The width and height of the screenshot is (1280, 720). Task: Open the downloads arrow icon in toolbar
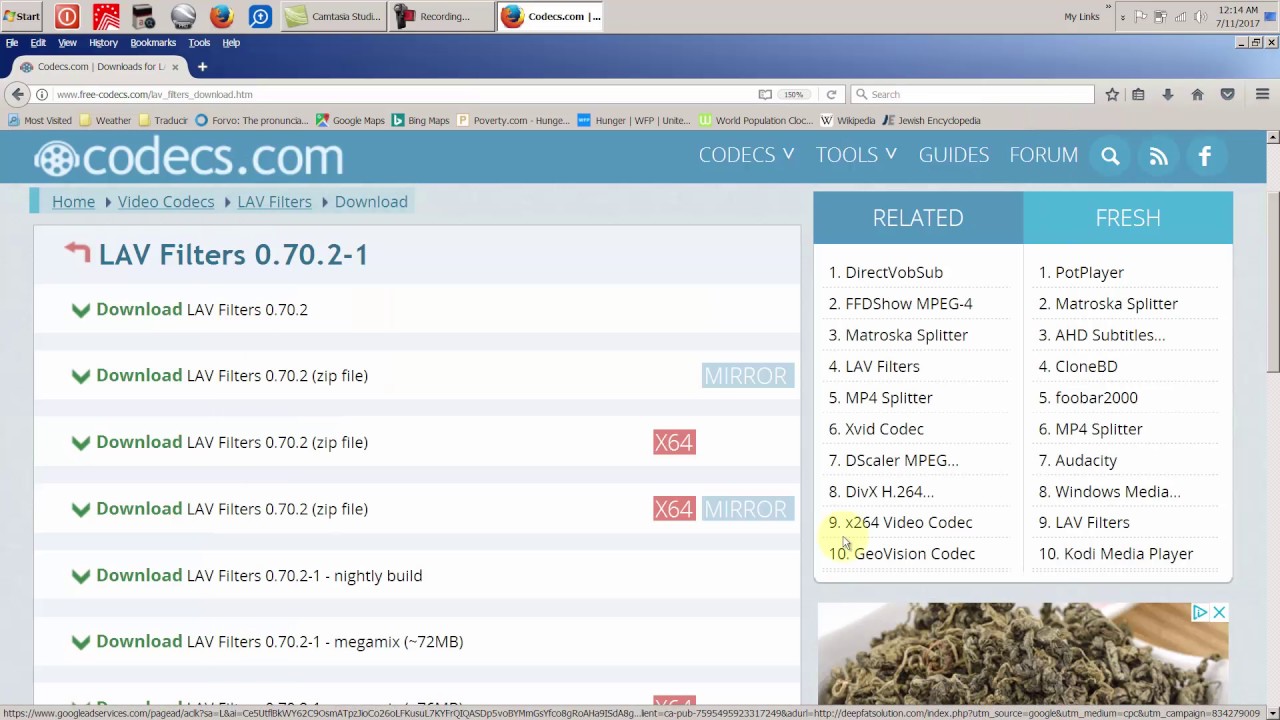point(1167,94)
